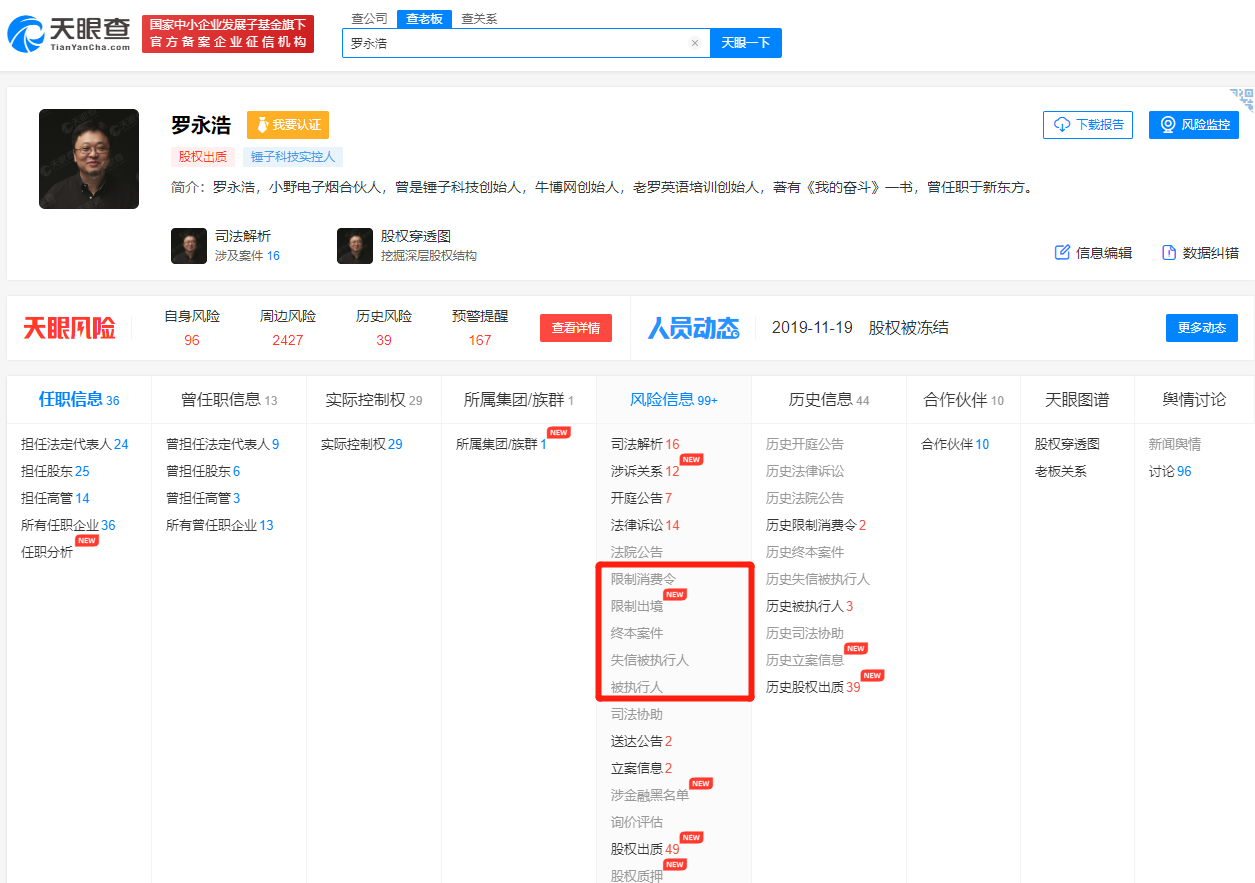
Task: Click the 更多动态 button
Action: [x=1202, y=328]
